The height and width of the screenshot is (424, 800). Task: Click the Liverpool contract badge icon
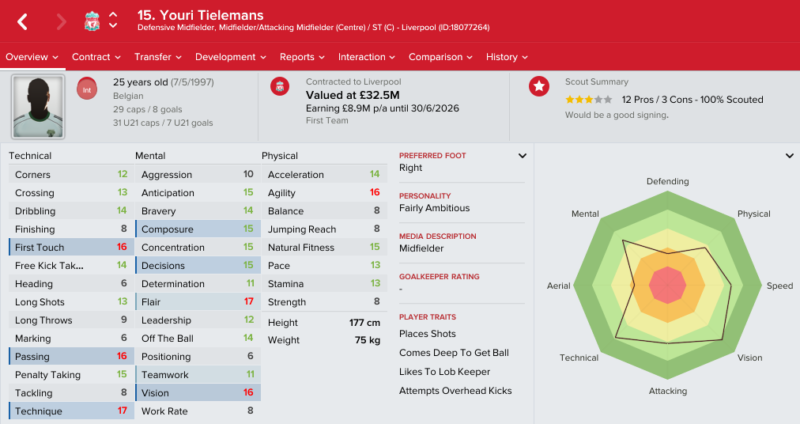(280, 87)
